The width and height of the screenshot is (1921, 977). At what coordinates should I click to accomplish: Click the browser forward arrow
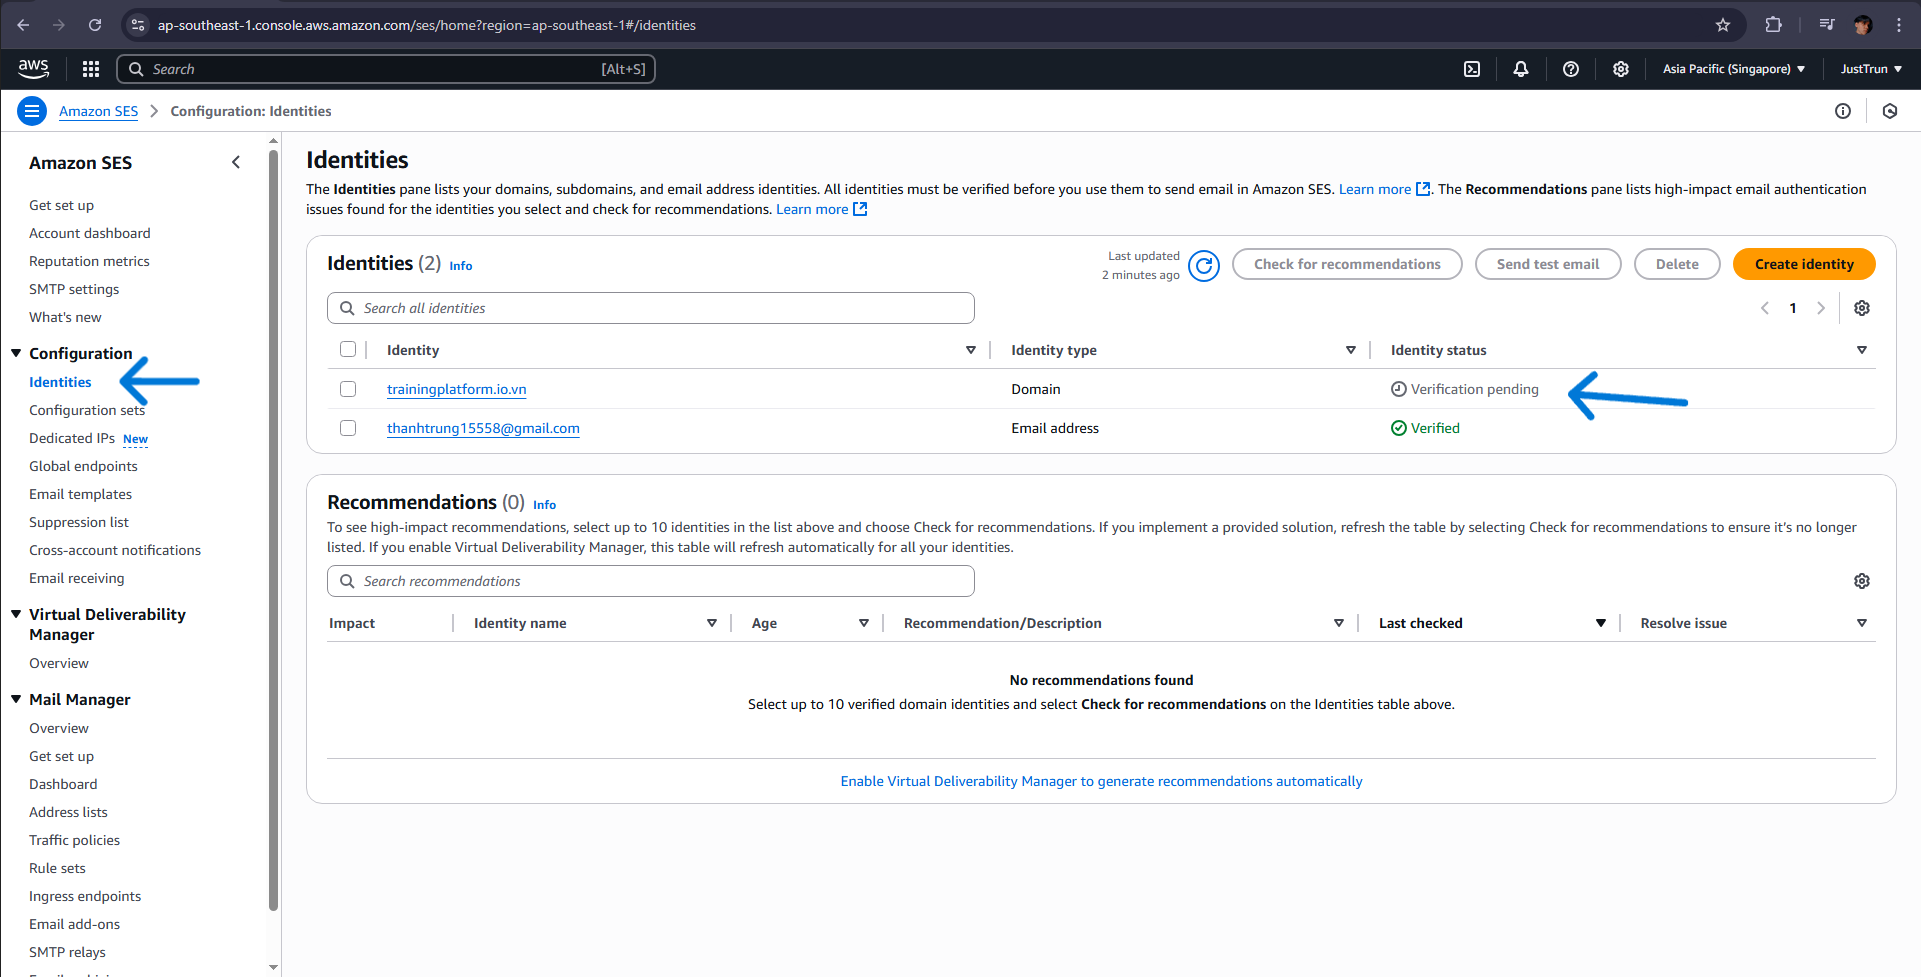(59, 25)
